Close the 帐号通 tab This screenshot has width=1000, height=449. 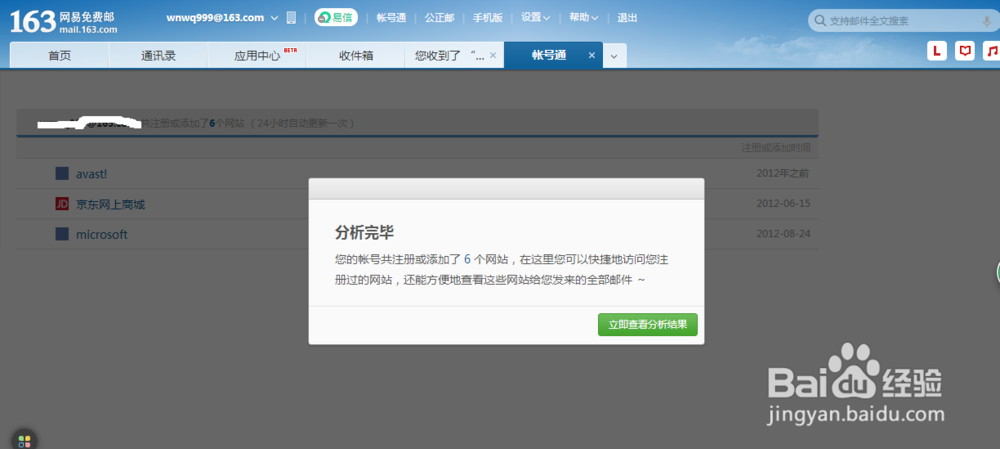tap(591, 55)
